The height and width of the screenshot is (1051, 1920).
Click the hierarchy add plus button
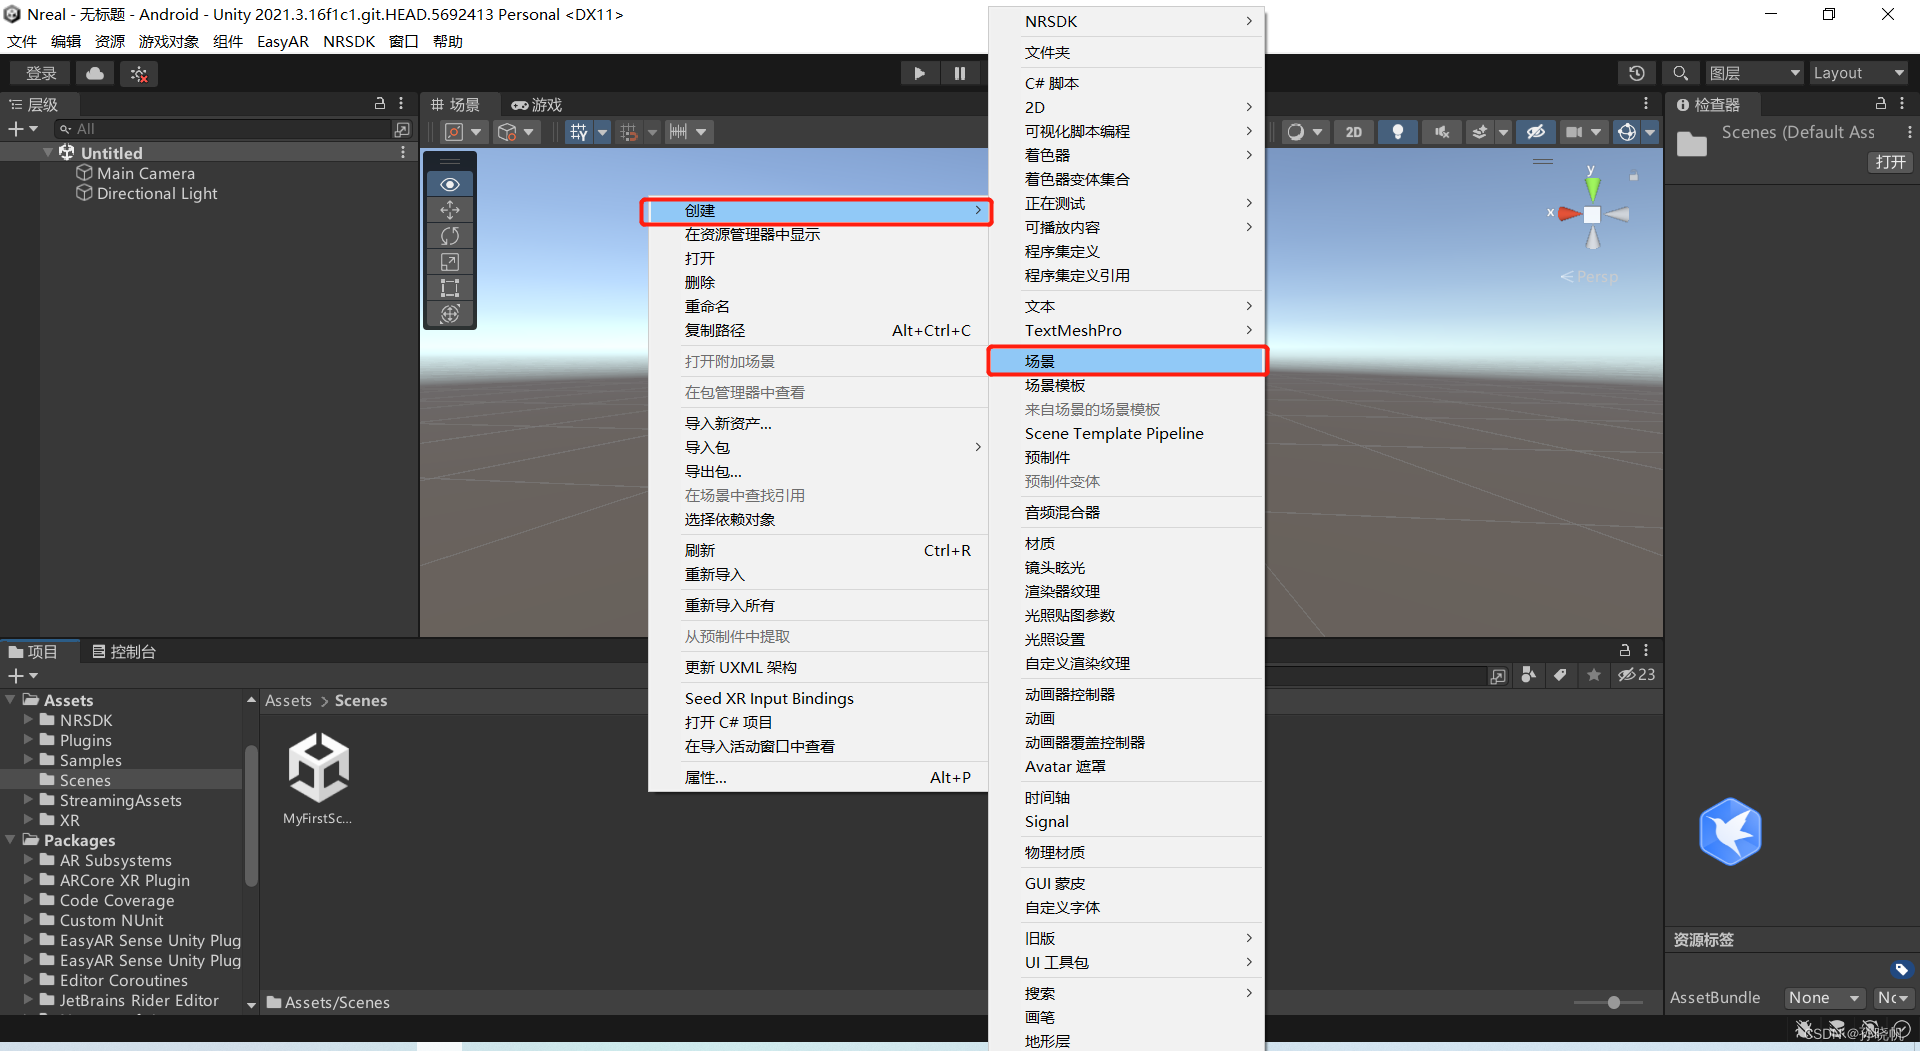point(16,129)
